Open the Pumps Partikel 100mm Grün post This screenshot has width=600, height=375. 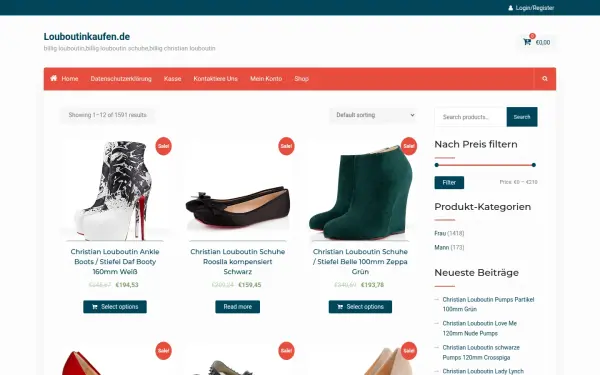tap(488, 304)
